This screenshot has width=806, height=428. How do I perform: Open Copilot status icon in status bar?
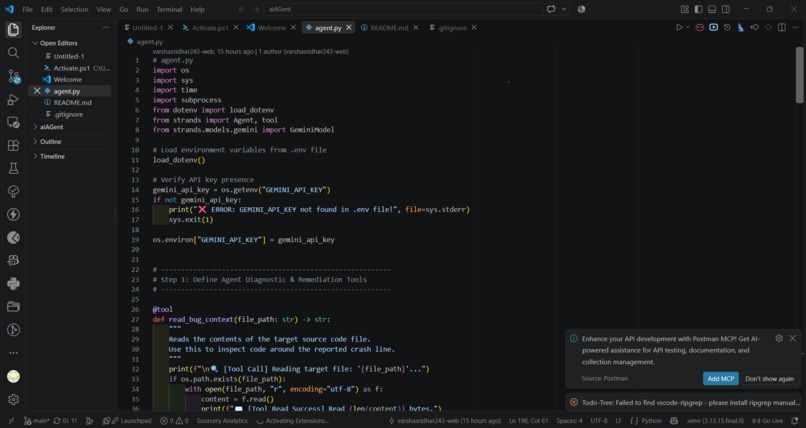674,421
